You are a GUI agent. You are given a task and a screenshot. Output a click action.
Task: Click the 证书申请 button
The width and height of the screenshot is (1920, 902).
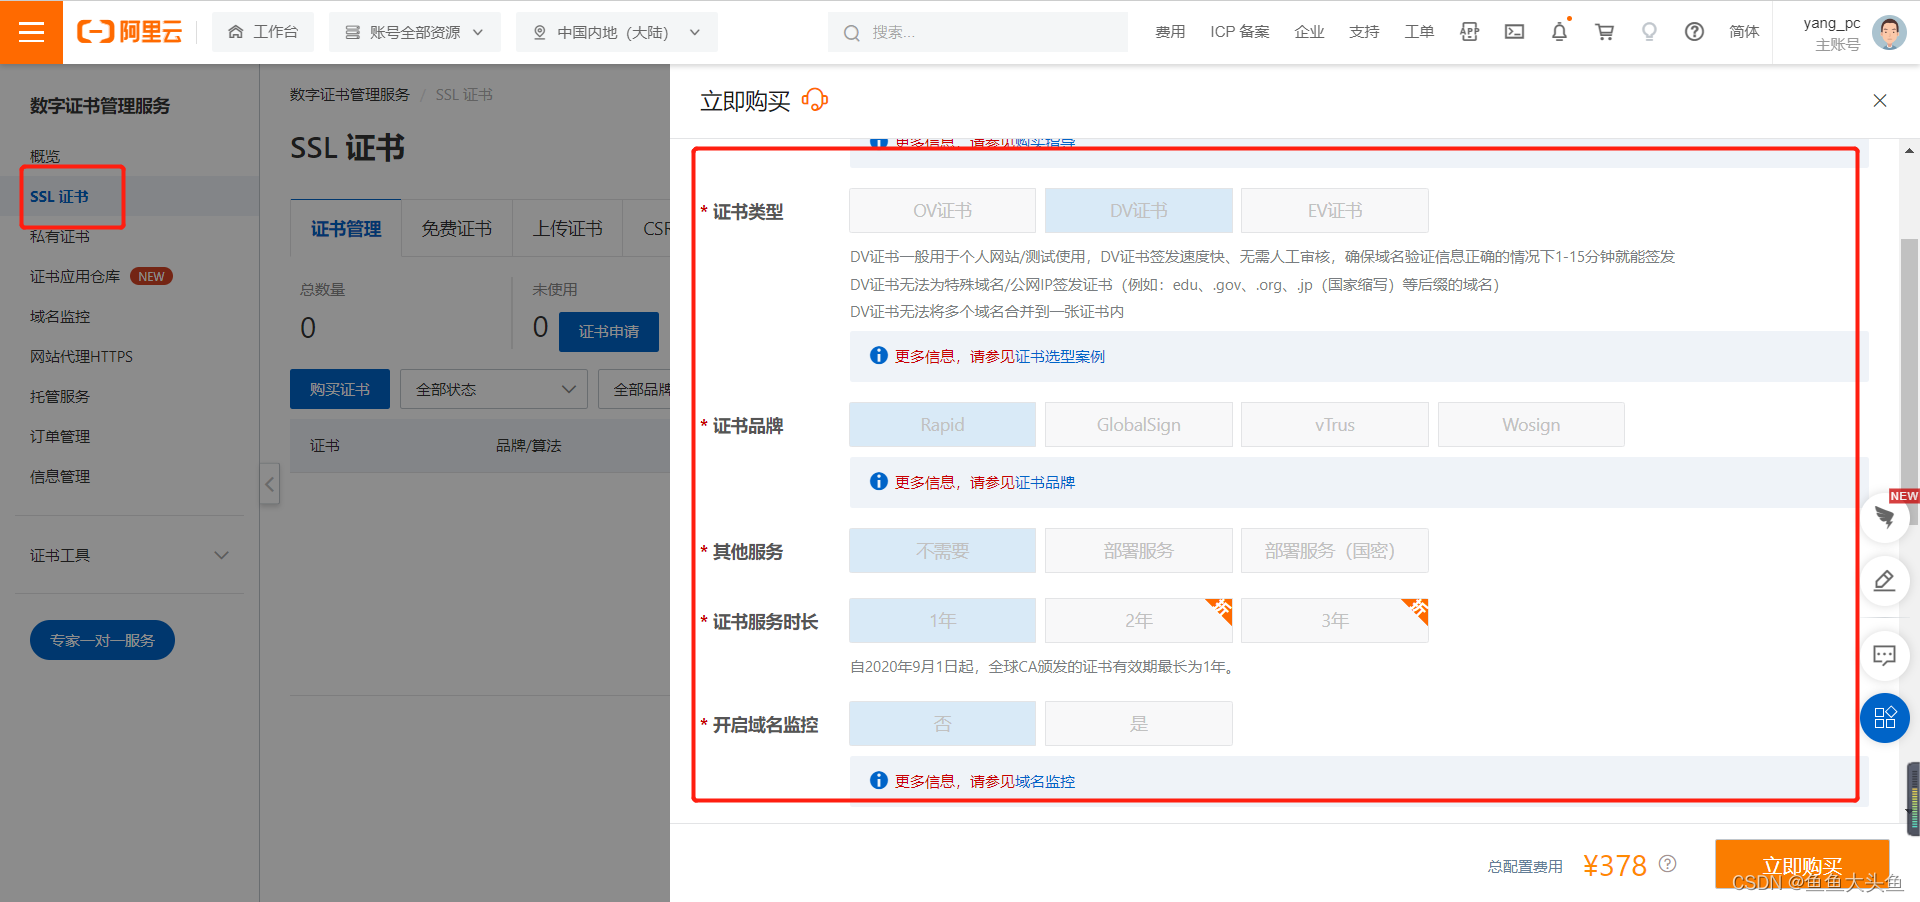click(x=609, y=331)
